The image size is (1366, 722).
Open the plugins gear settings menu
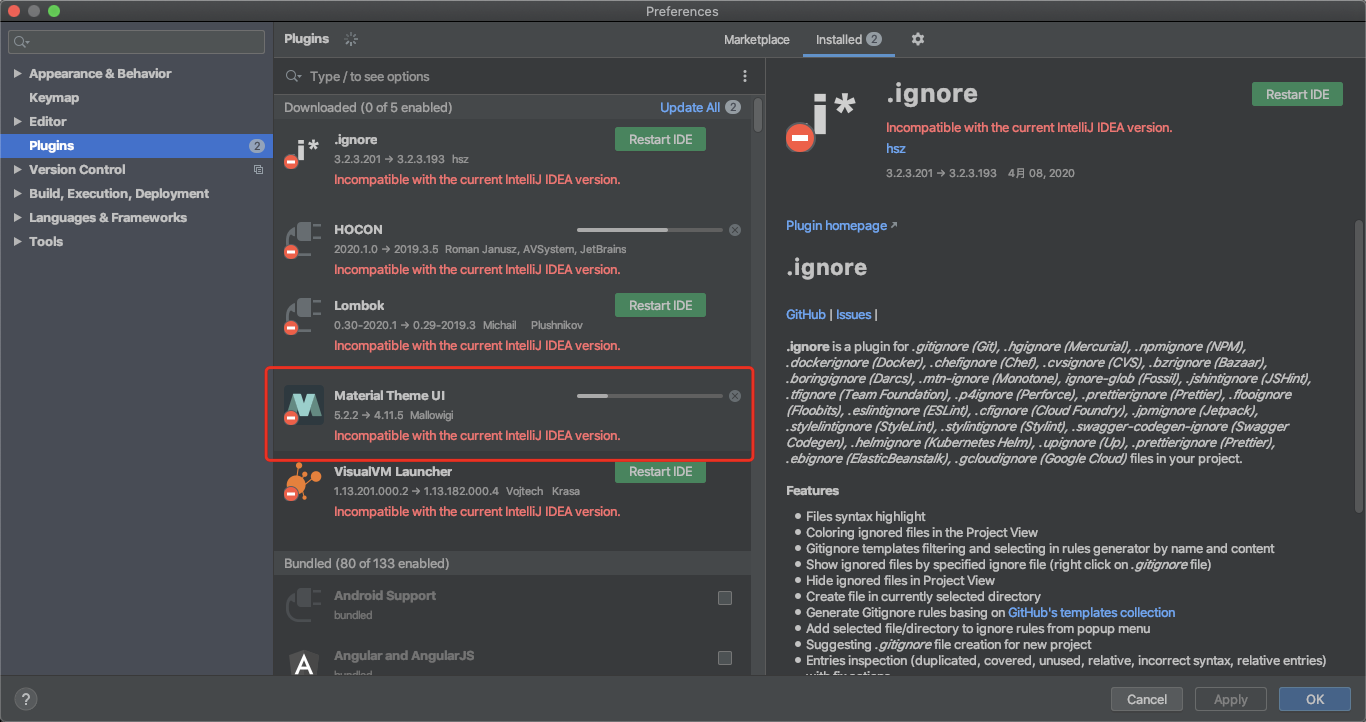918,39
